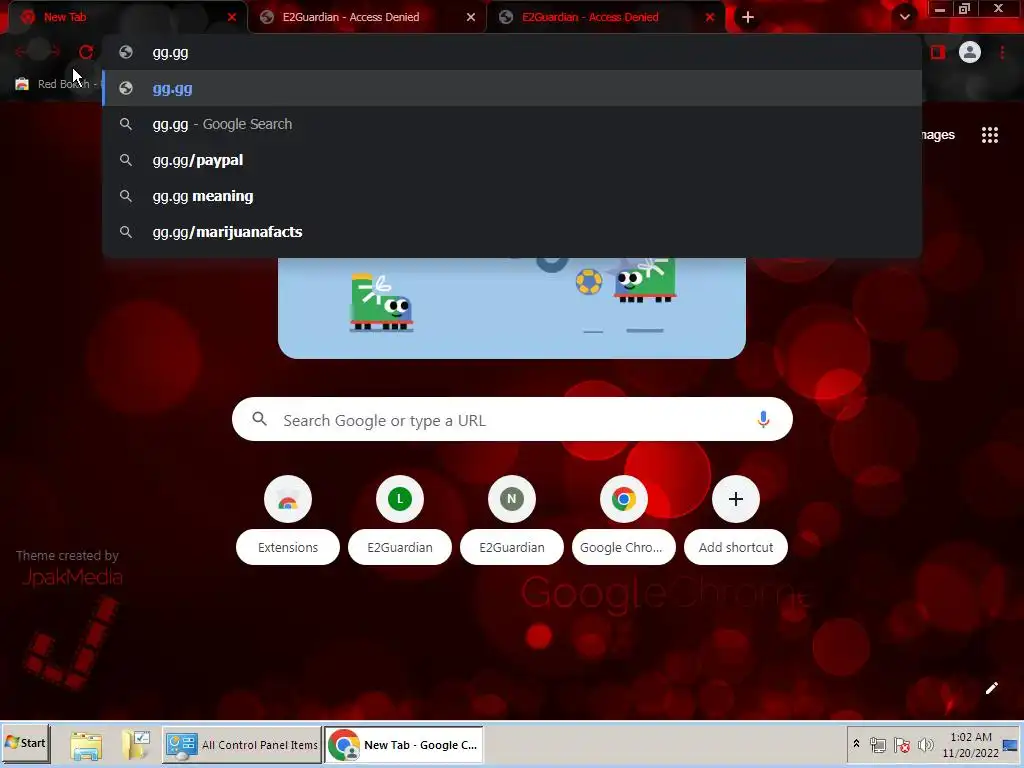
Task: Close the New Tab tab
Action: point(231,17)
